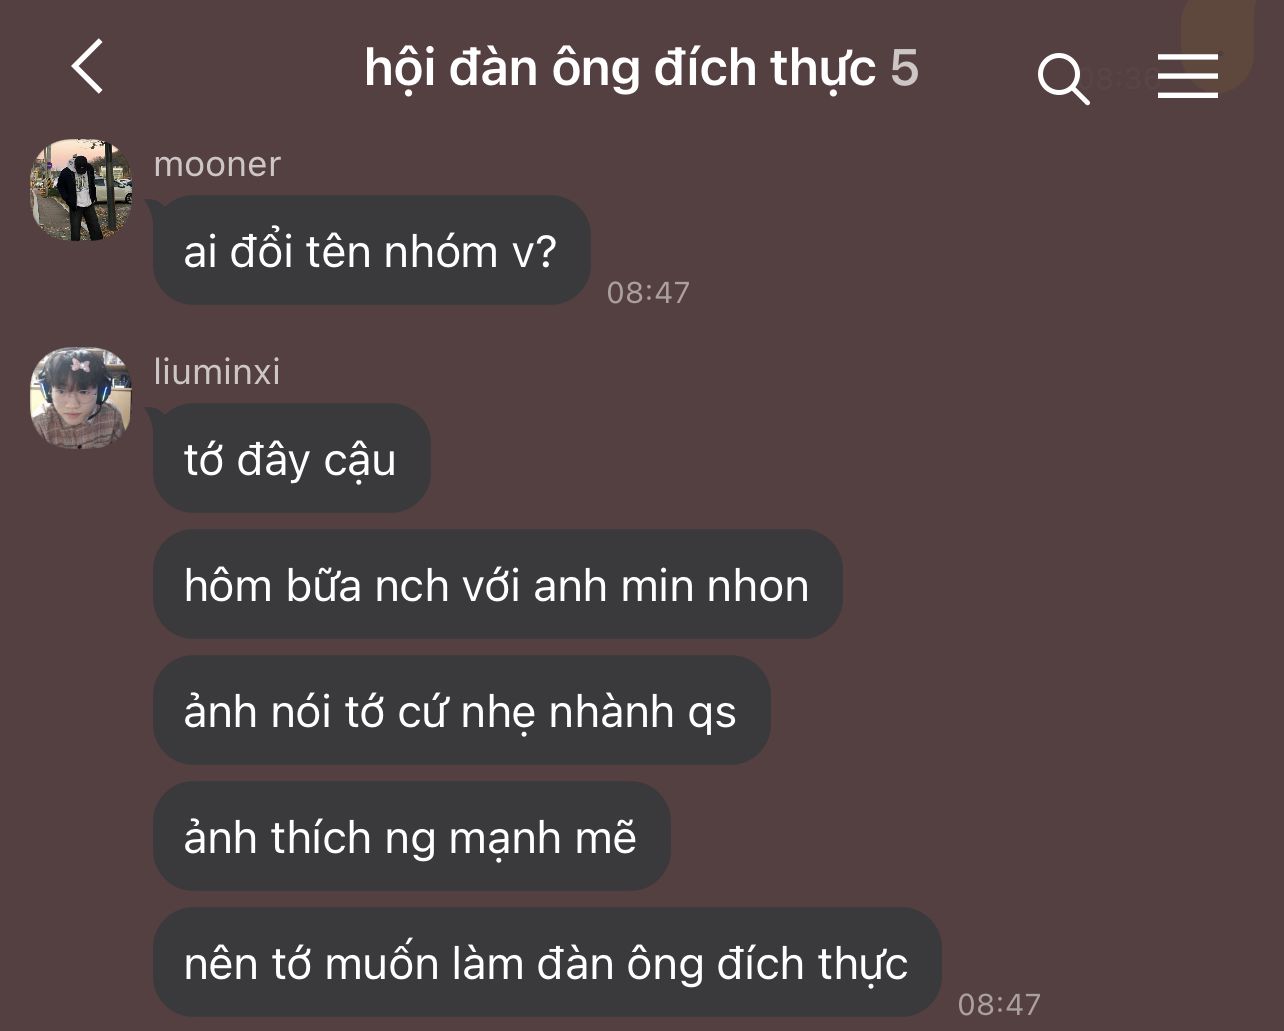Open chat search with magnifier icon
Viewport: 1284px width, 1031px height.
pos(1063,78)
